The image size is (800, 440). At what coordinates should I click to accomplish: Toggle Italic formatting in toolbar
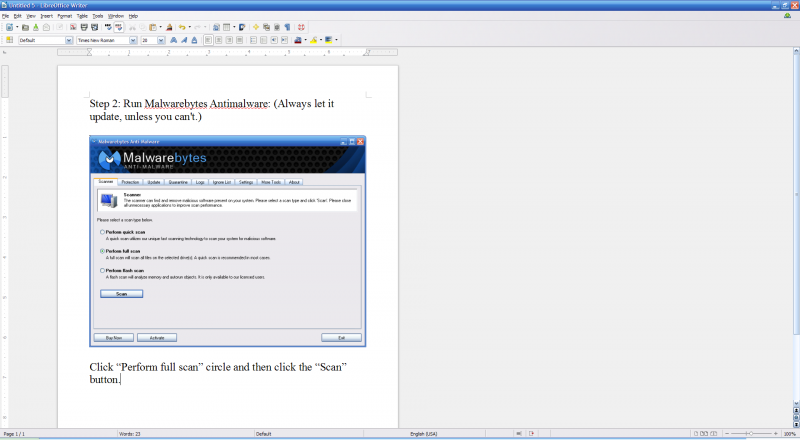[x=183, y=40]
